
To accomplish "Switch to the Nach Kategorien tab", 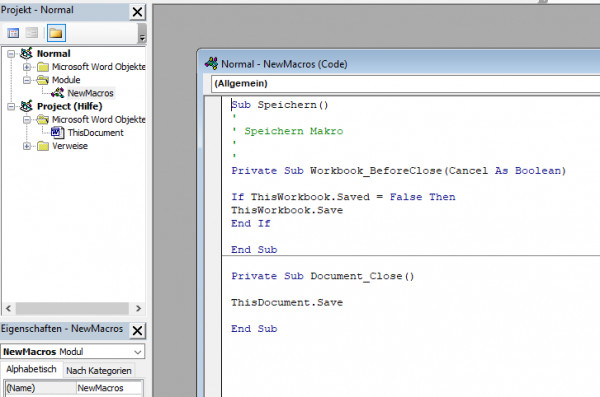I will [x=99, y=371].
